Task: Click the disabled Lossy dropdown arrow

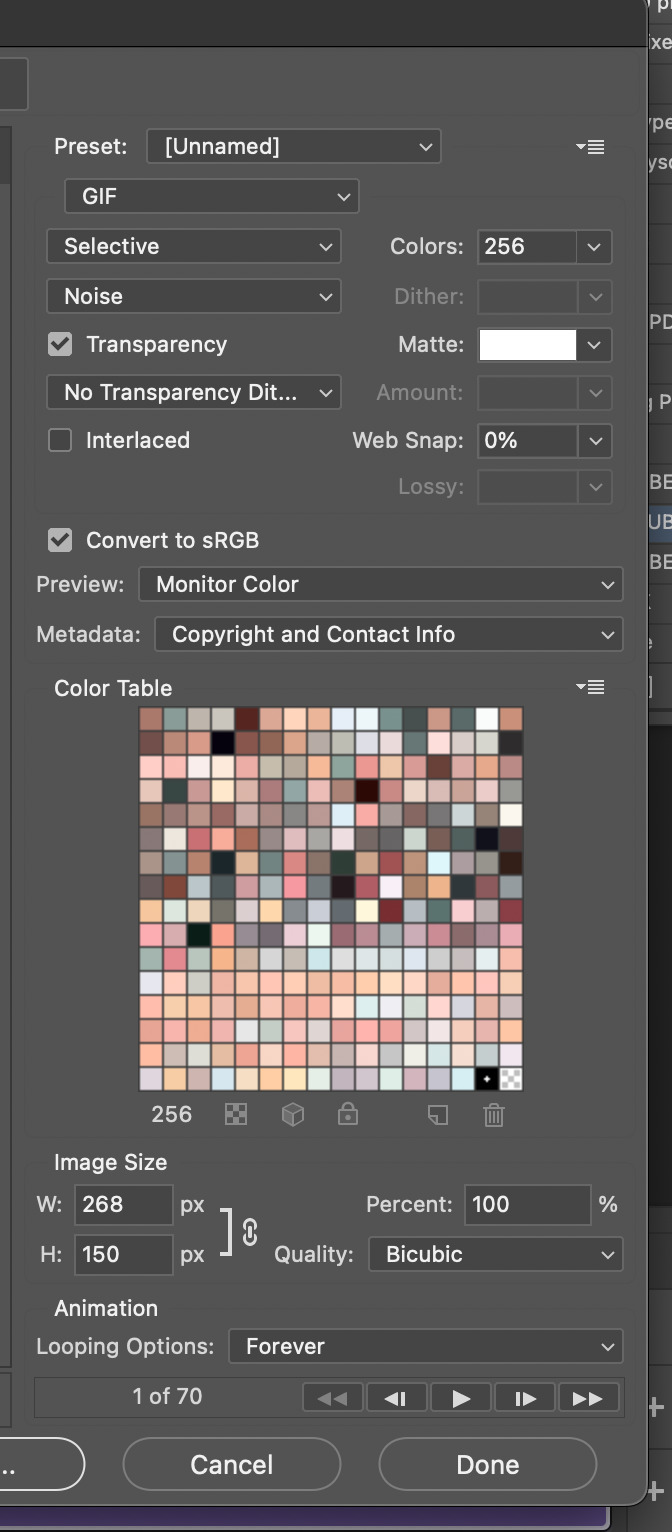Action: click(x=594, y=487)
